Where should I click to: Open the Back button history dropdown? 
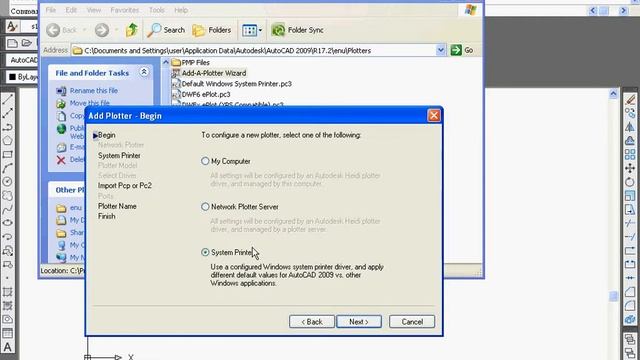(84, 30)
